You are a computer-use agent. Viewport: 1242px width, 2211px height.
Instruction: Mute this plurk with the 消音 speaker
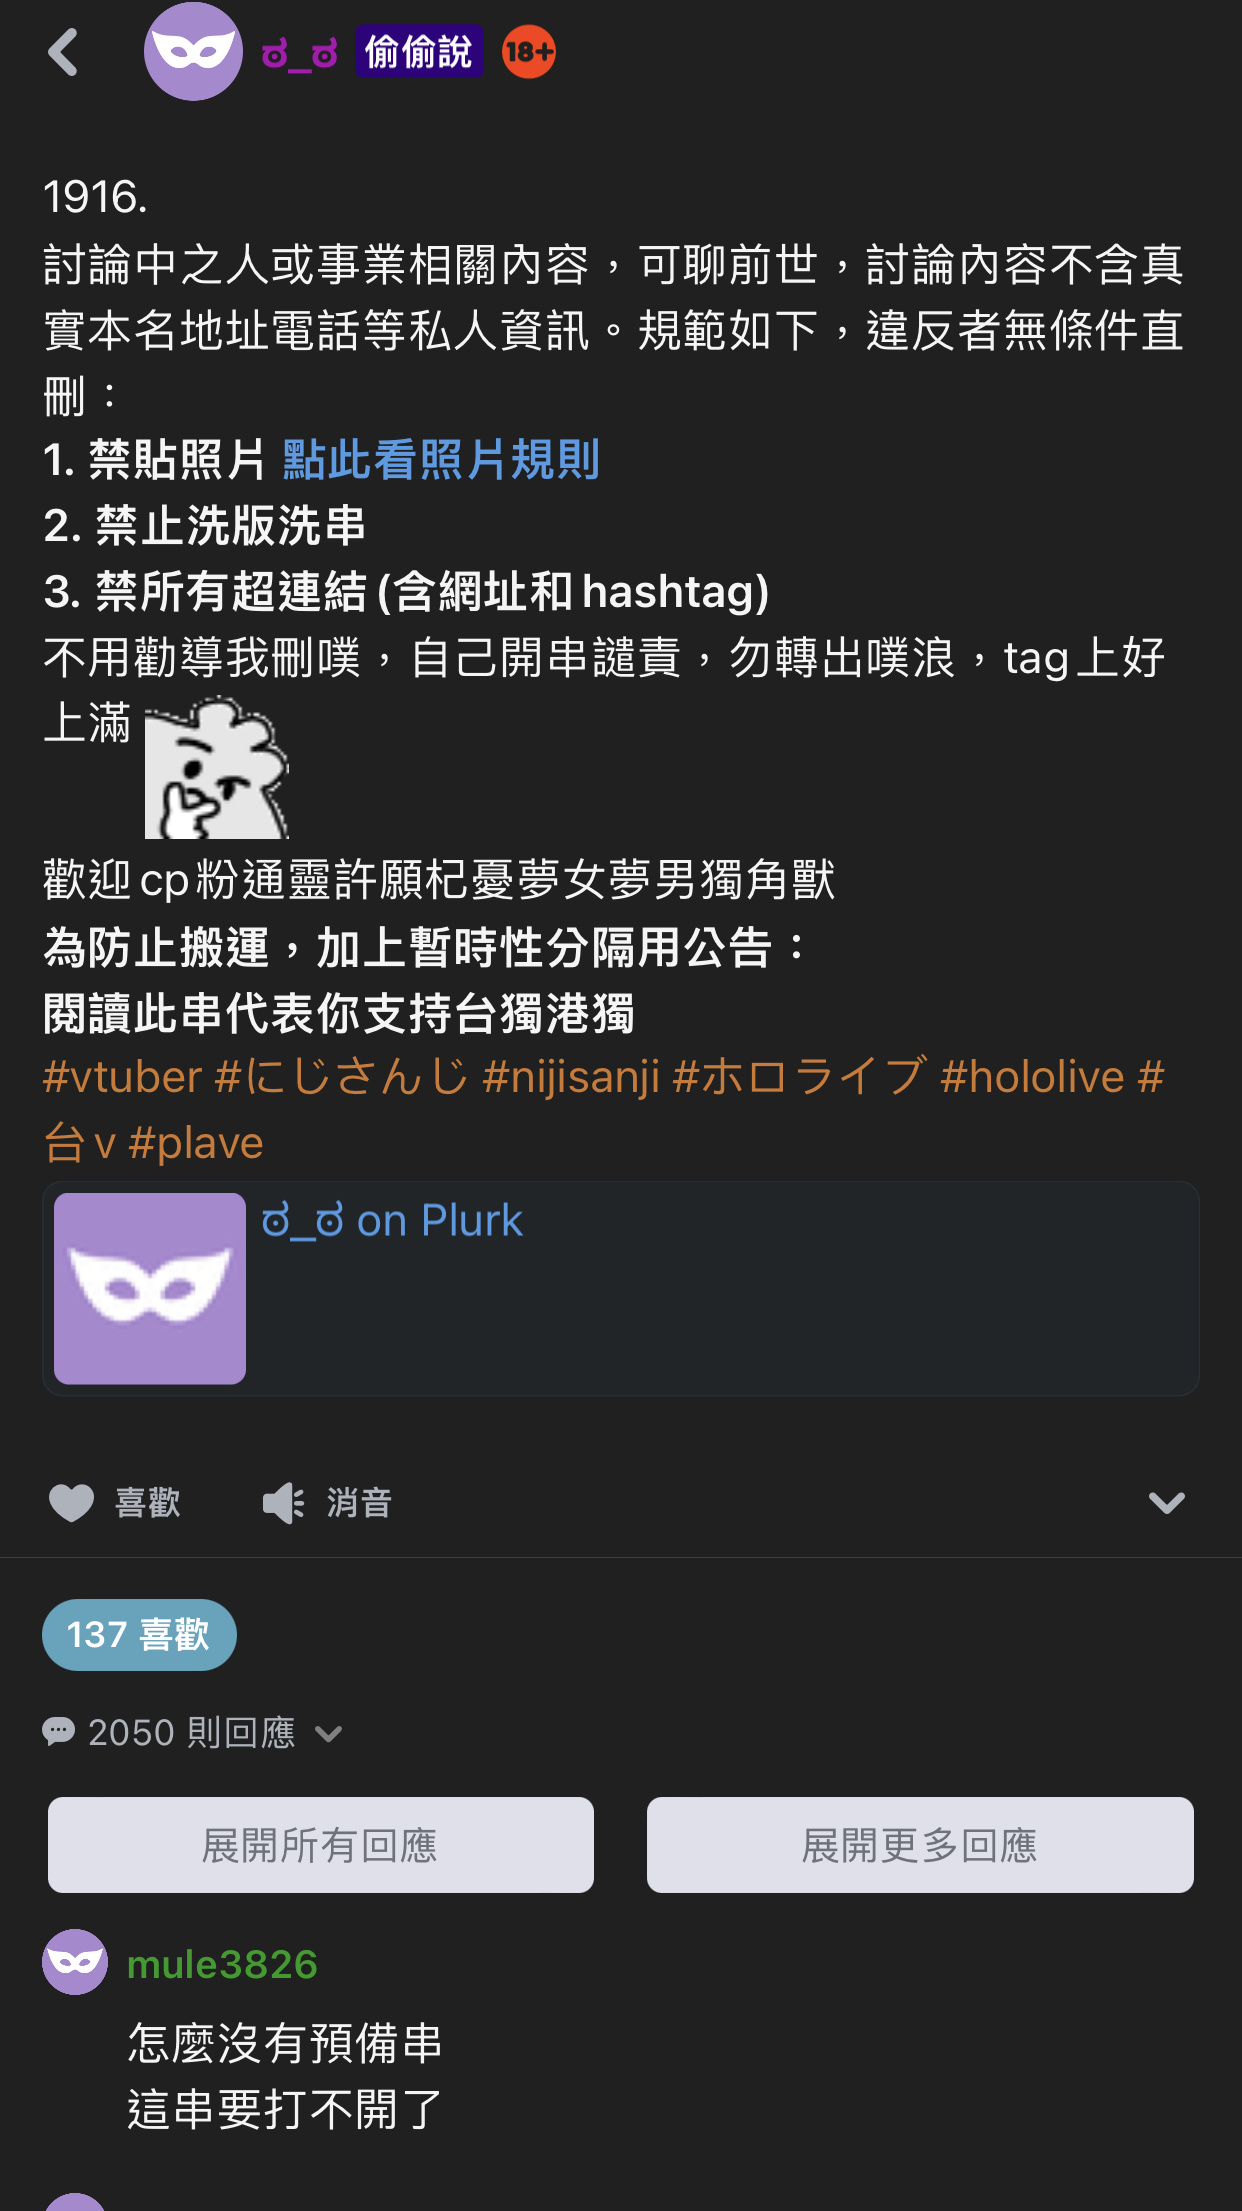pos(327,1502)
